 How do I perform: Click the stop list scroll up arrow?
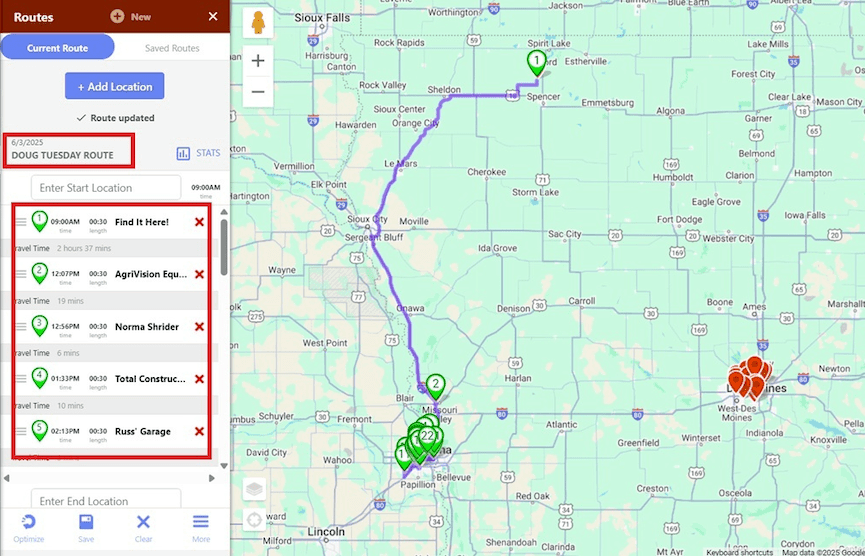point(224,212)
